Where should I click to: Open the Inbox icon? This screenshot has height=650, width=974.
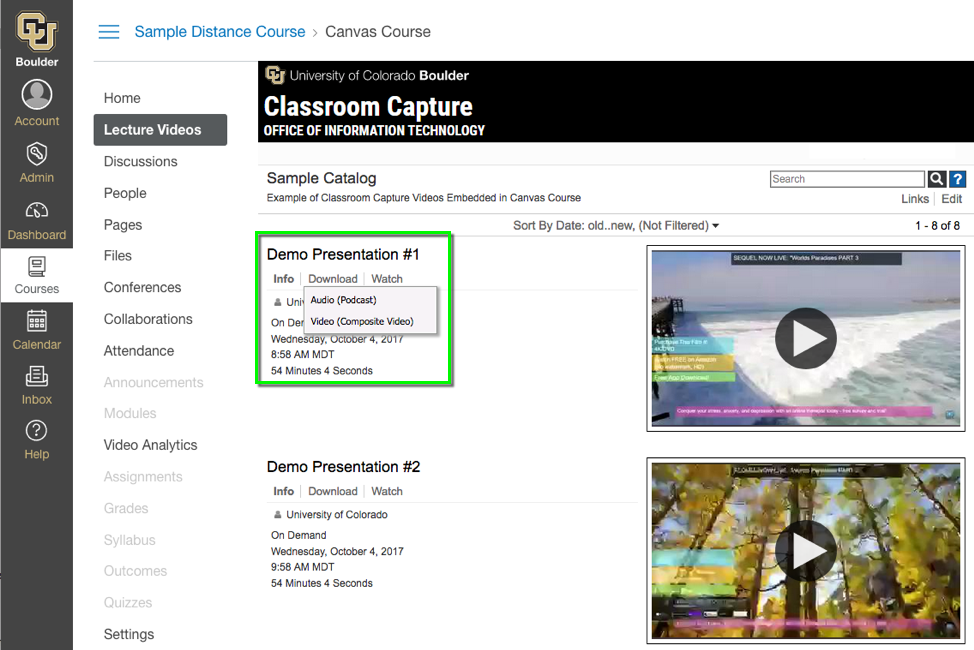pos(37,376)
